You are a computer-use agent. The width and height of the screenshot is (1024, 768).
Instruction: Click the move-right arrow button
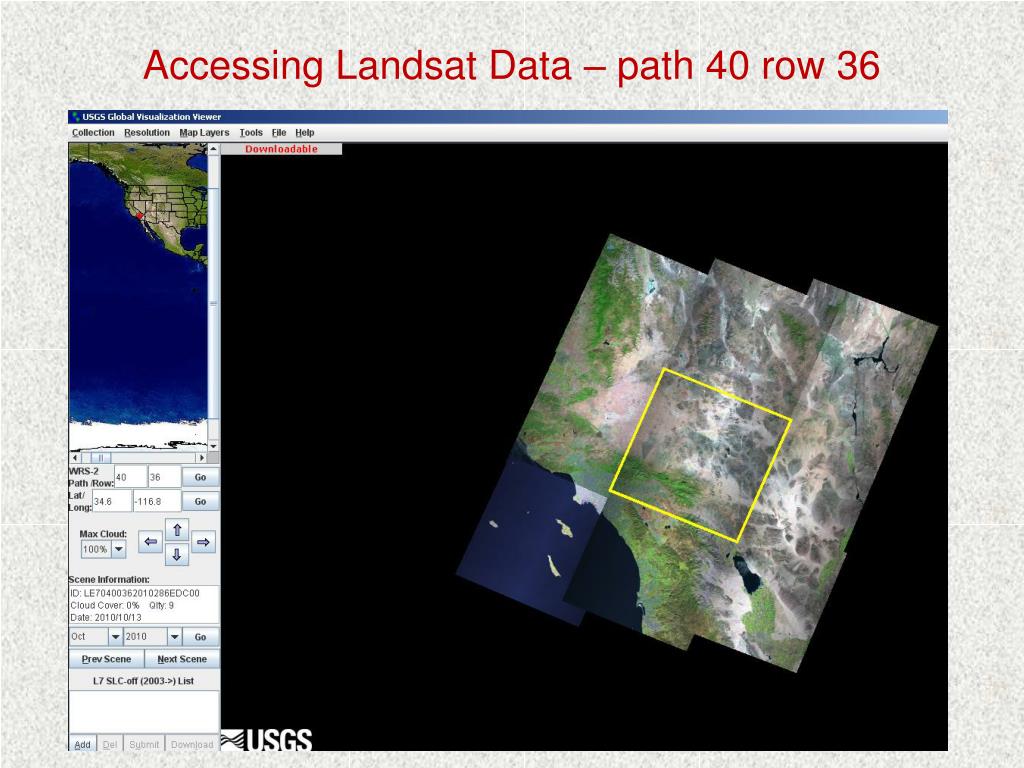[x=203, y=542]
